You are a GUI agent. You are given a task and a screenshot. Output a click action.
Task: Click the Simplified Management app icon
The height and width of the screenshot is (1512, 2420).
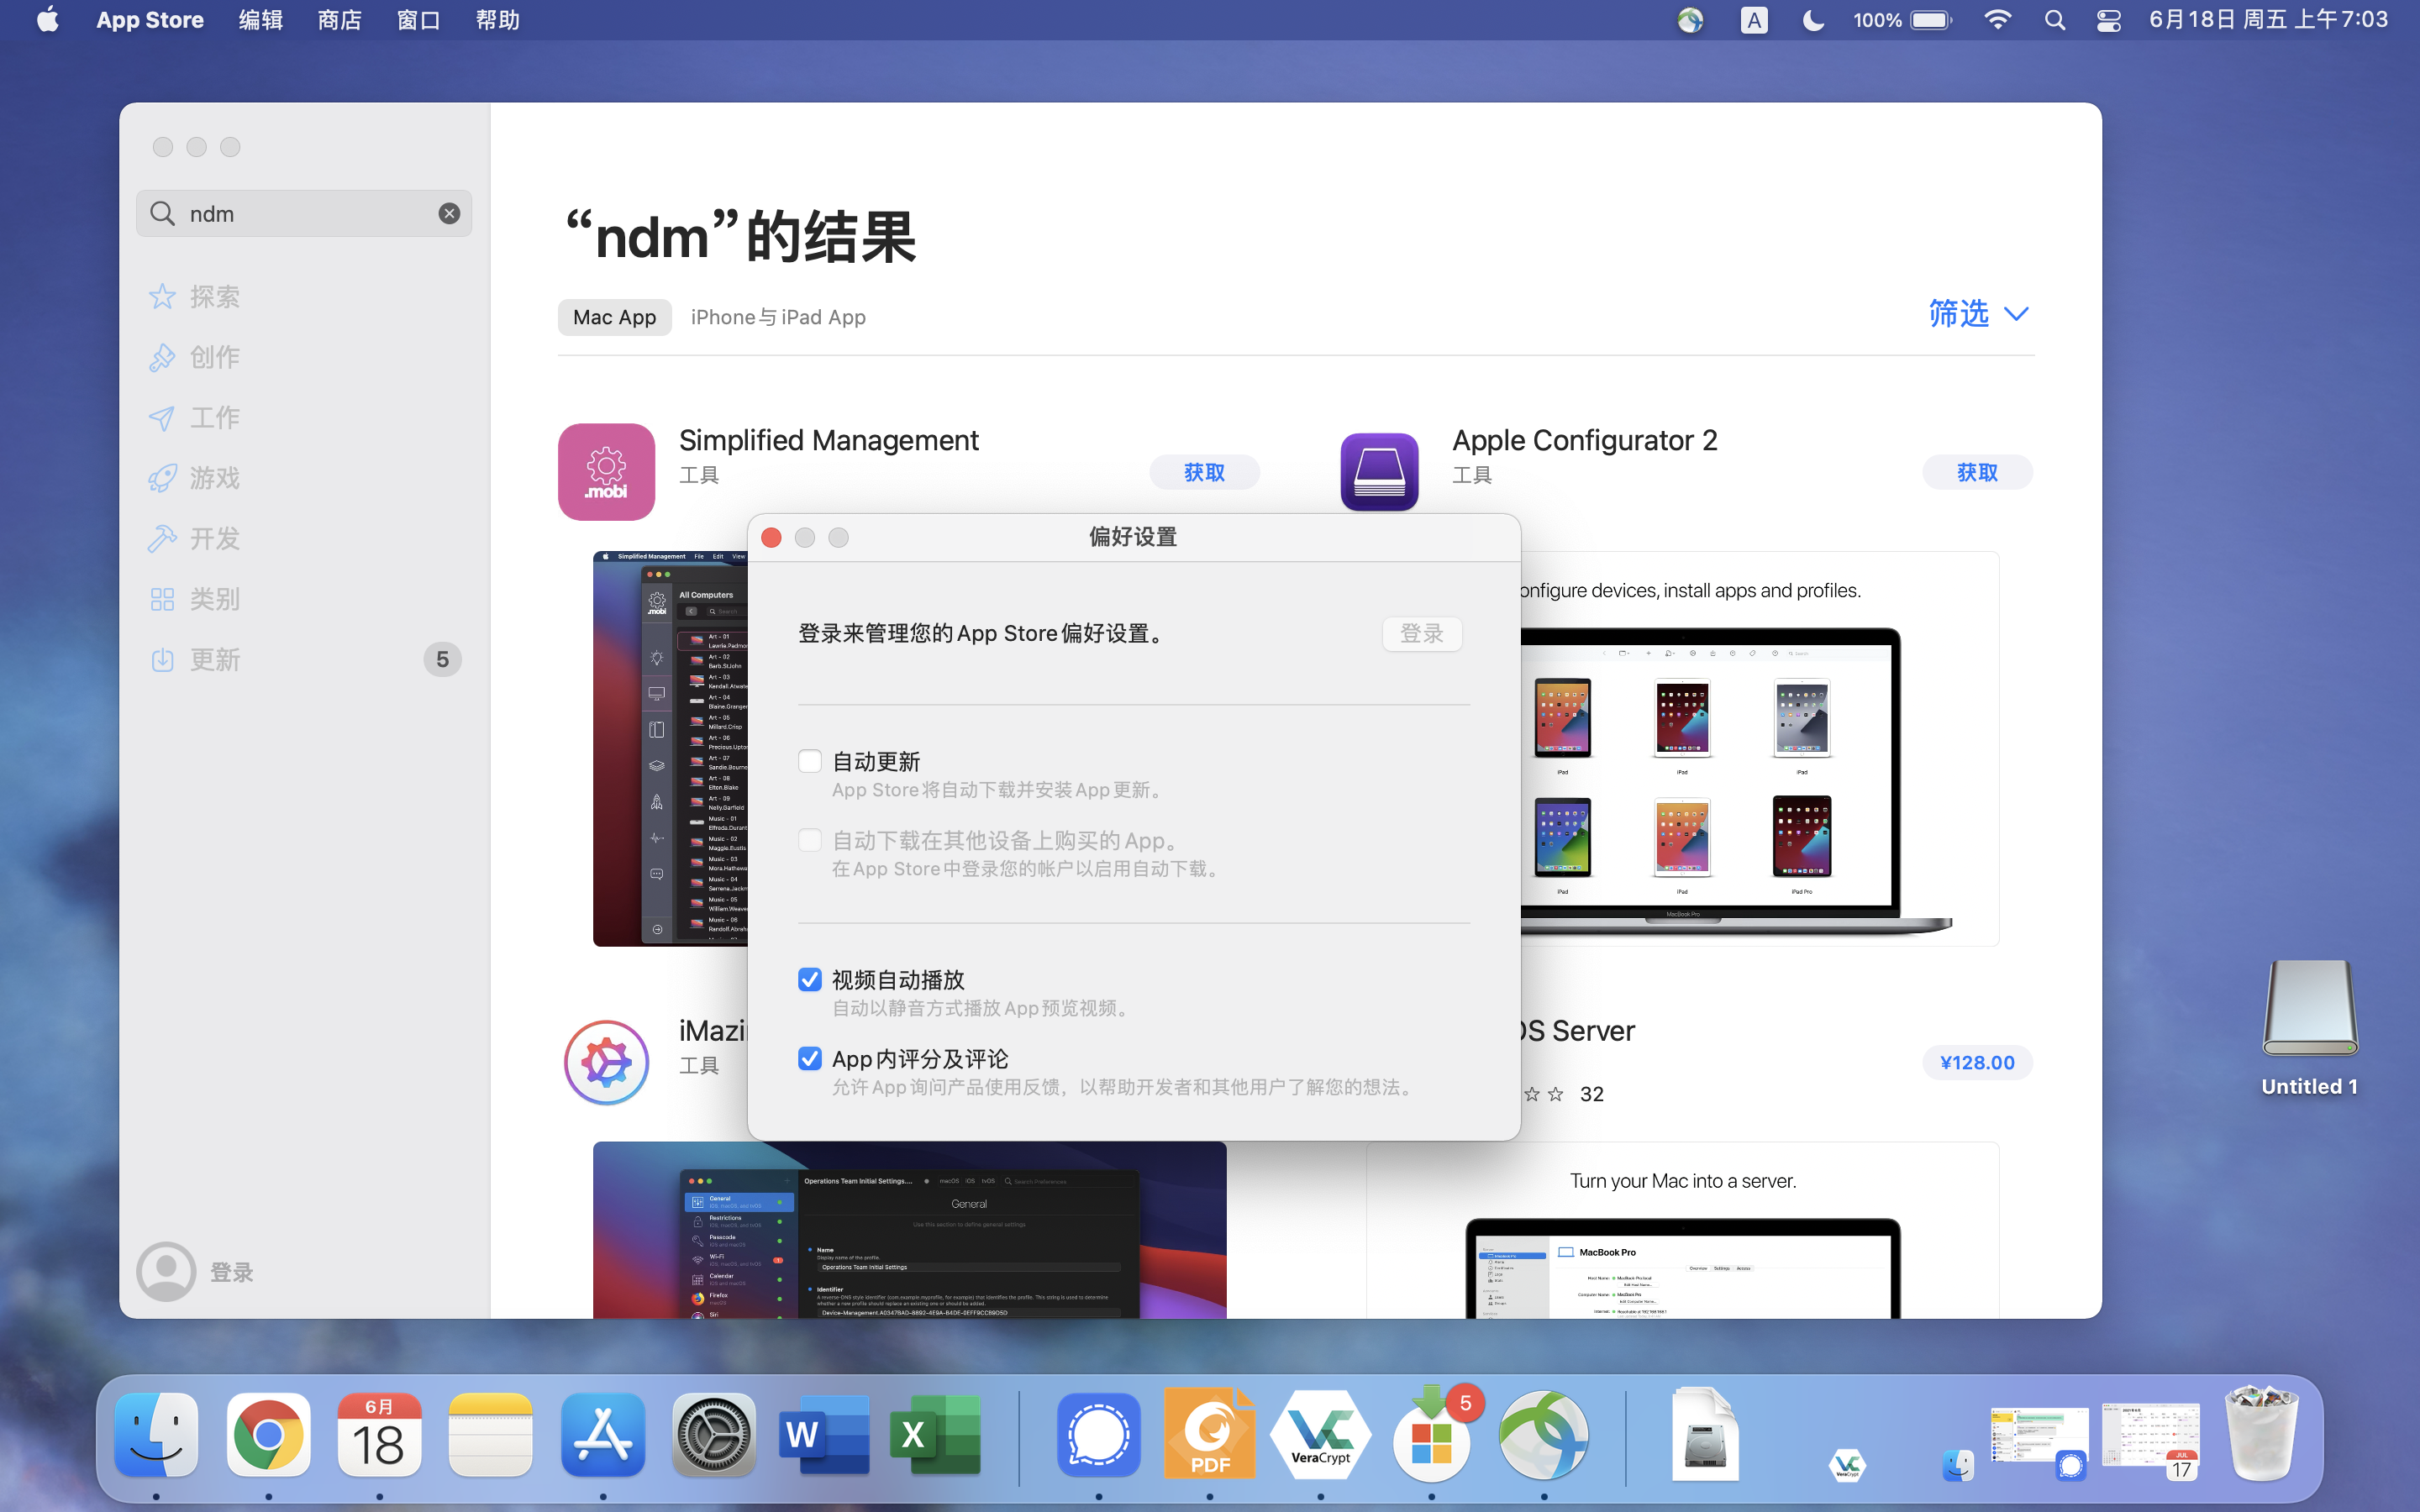[606, 471]
